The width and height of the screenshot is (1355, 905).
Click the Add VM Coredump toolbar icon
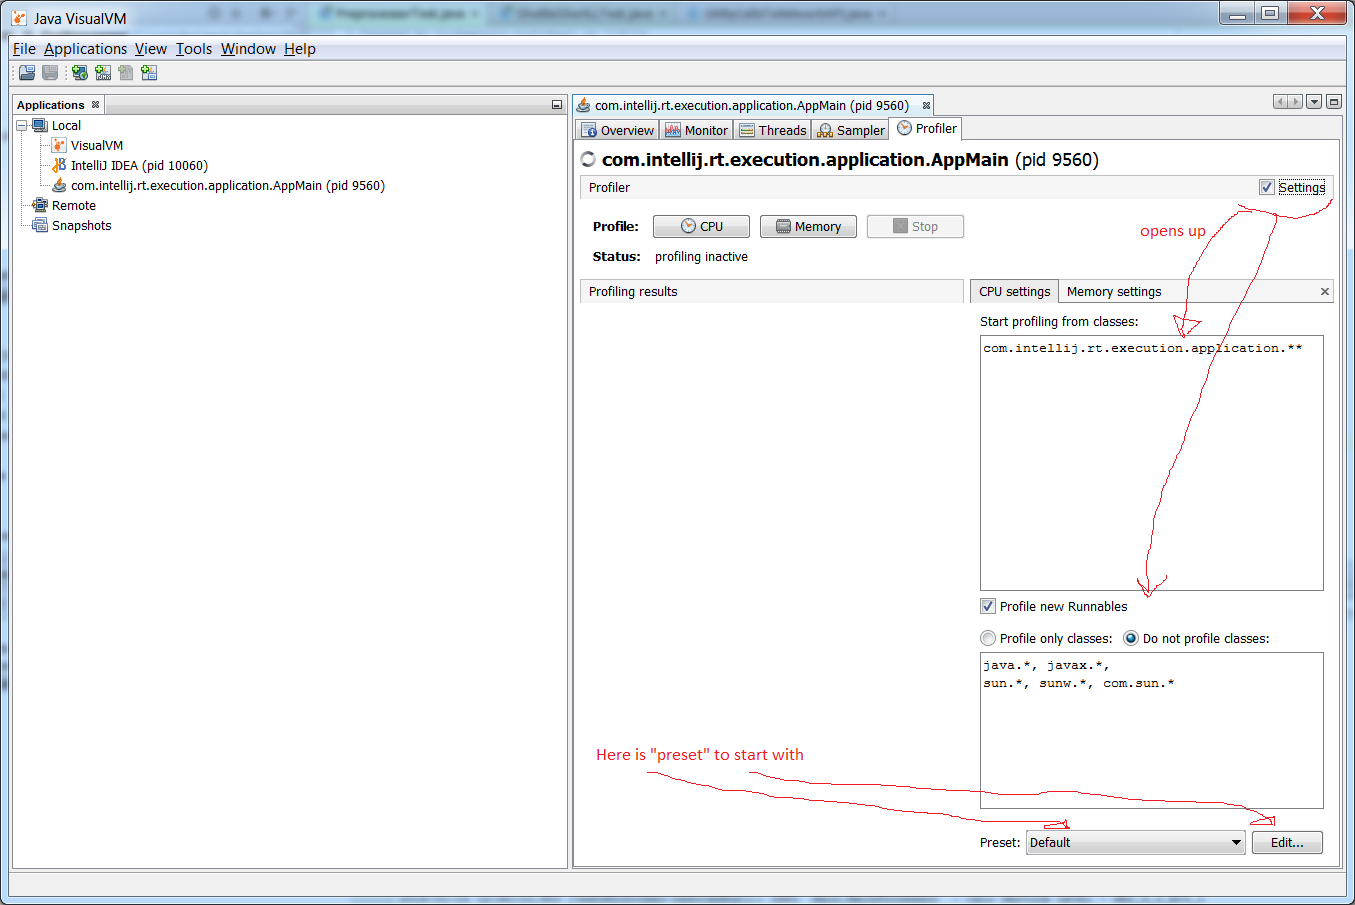coord(126,73)
